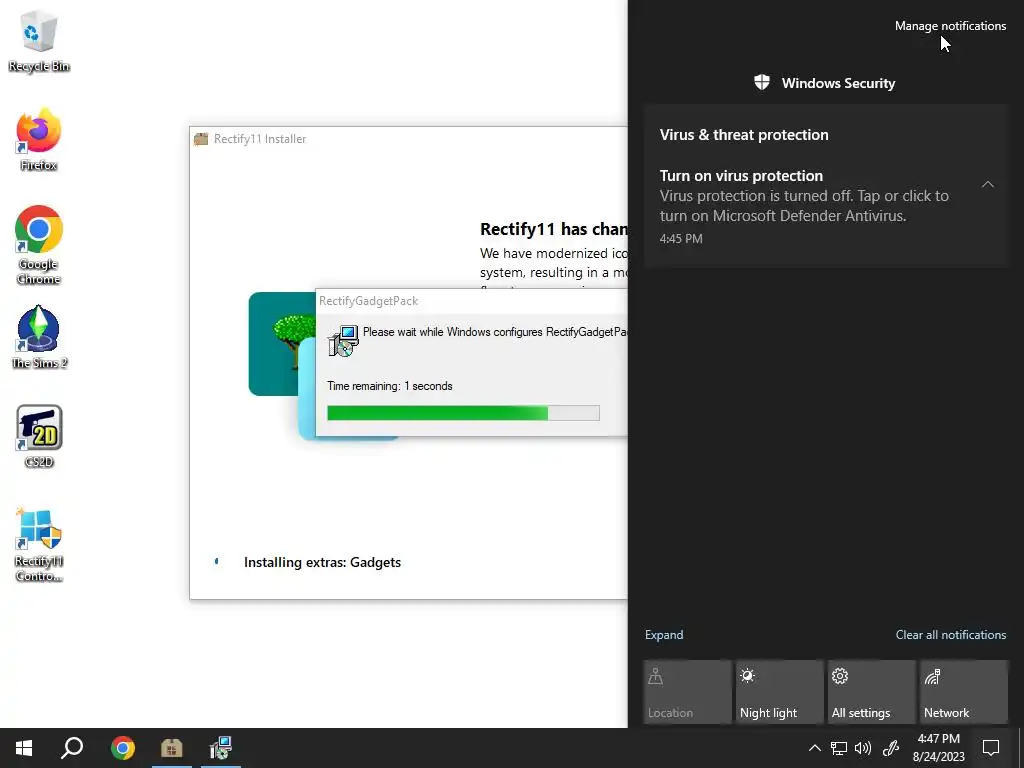The image size is (1024, 768).
Task: Click the Rectify11 Installer title text
Action: click(260, 139)
